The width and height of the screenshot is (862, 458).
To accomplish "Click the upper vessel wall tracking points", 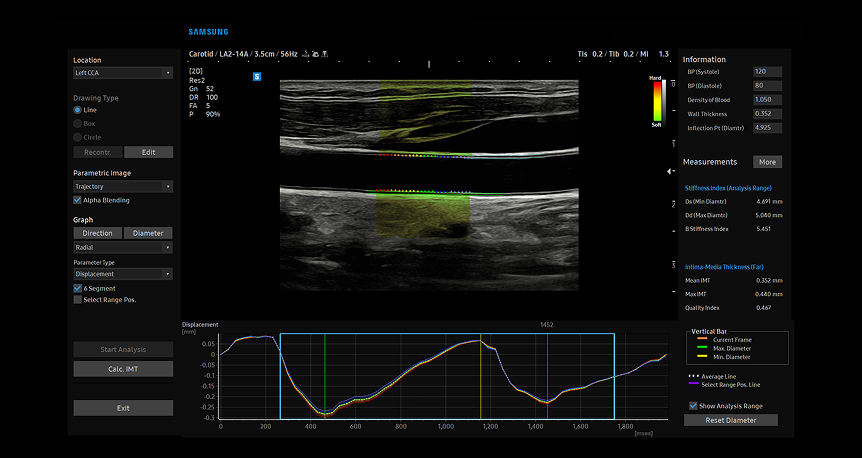I will click(426, 156).
